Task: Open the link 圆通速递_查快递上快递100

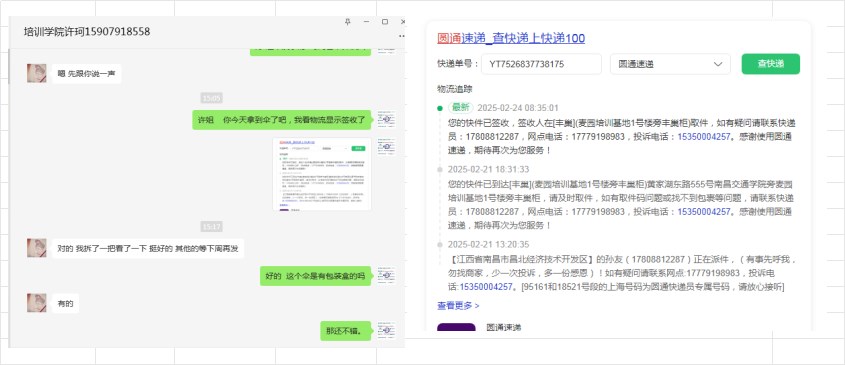Action: pyautogui.click(x=511, y=38)
